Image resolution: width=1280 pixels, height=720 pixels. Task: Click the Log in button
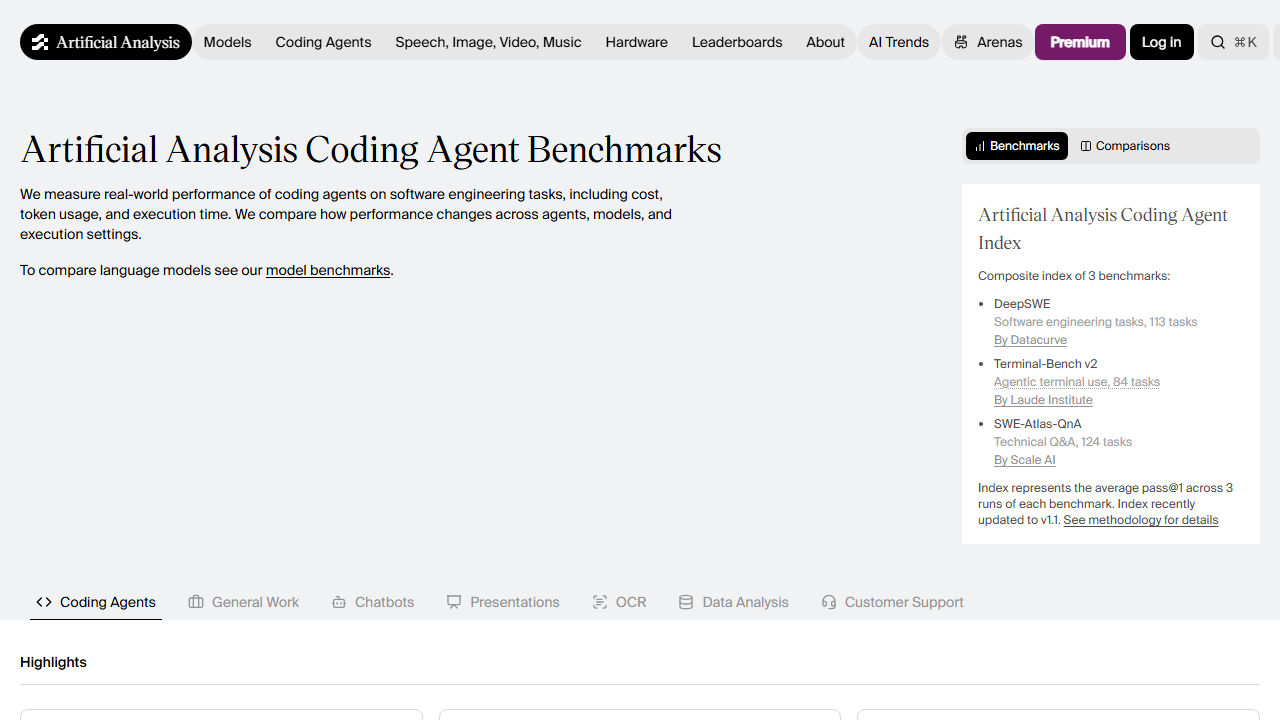[x=1162, y=42]
